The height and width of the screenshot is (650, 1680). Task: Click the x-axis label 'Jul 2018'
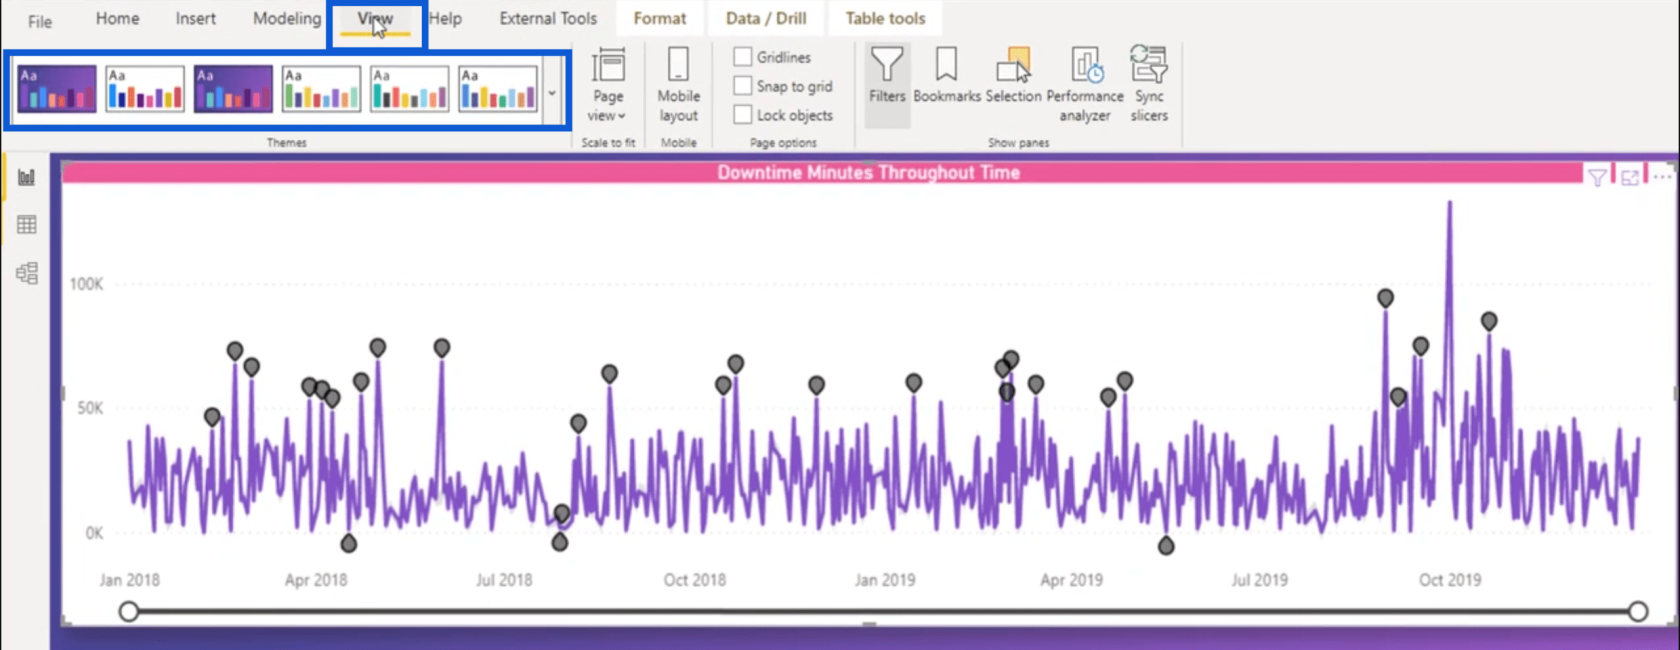coord(504,580)
